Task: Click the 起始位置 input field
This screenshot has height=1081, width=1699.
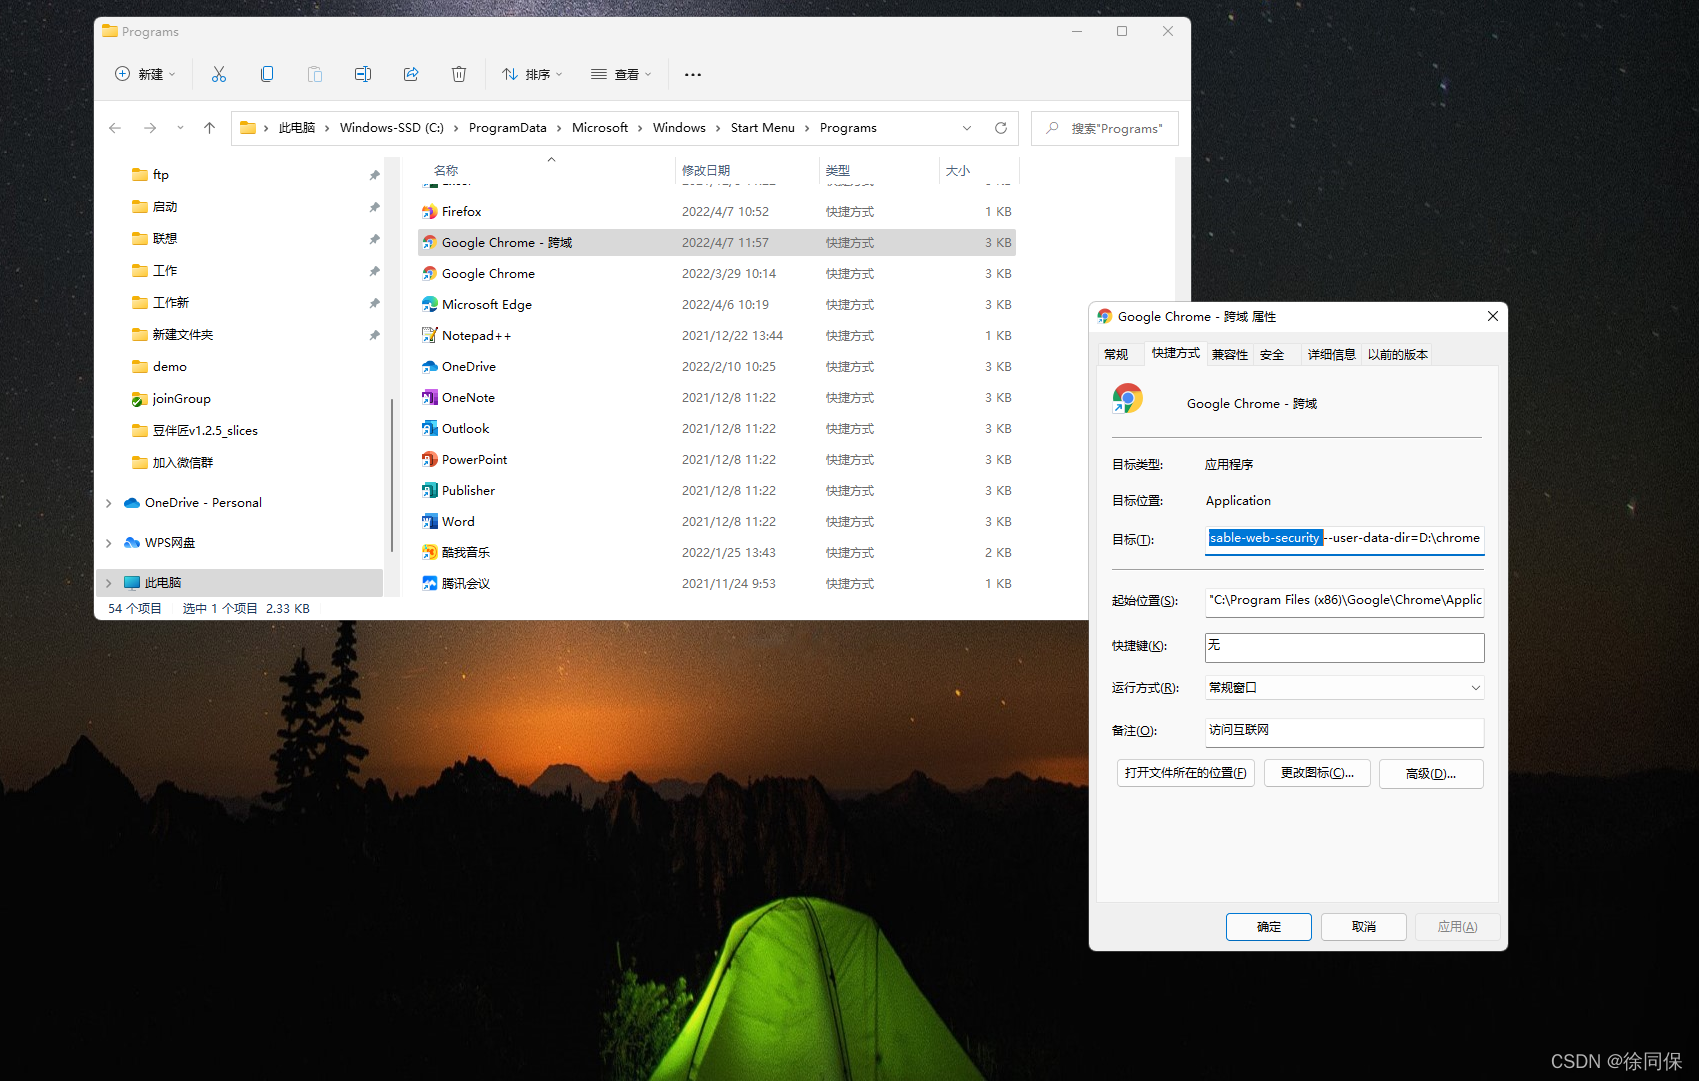Action: tap(1344, 601)
